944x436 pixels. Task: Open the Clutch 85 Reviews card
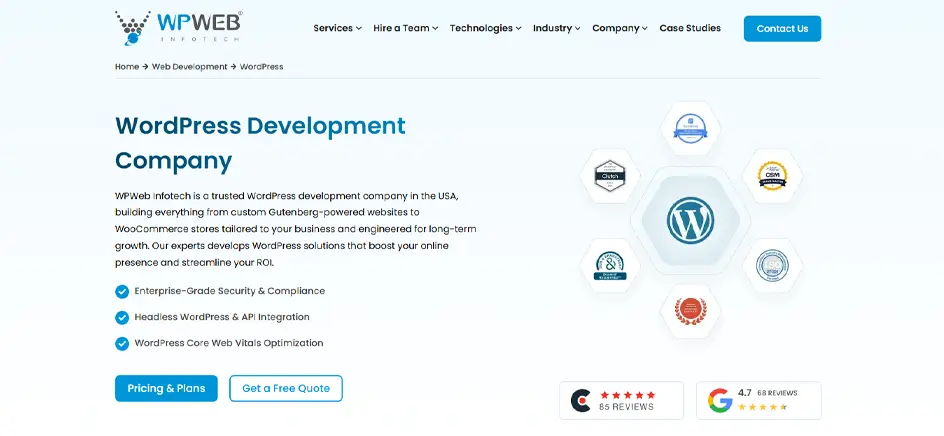point(621,400)
